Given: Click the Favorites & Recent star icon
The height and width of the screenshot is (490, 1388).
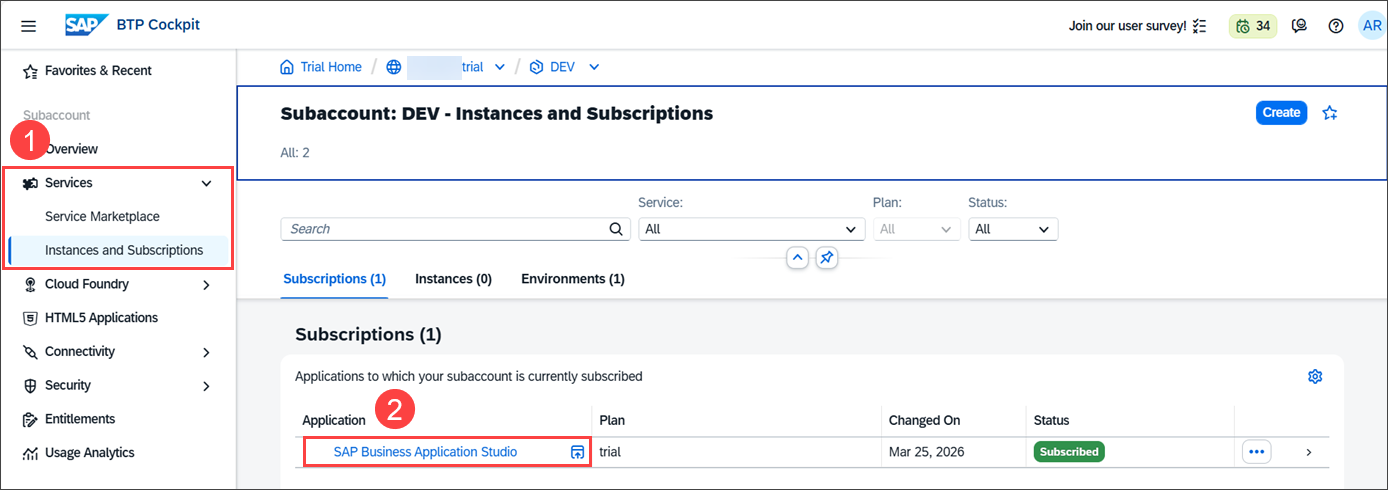Looking at the screenshot, I should pos(30,71).
